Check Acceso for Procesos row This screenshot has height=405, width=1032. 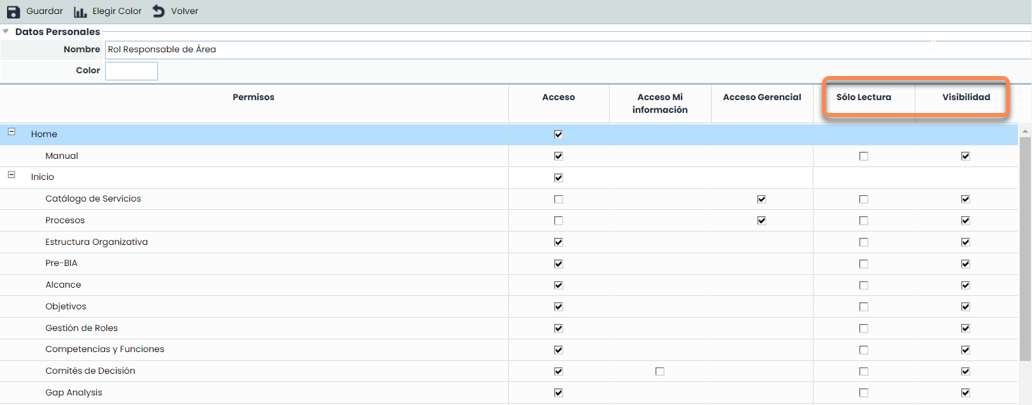[x=558, y=220]
